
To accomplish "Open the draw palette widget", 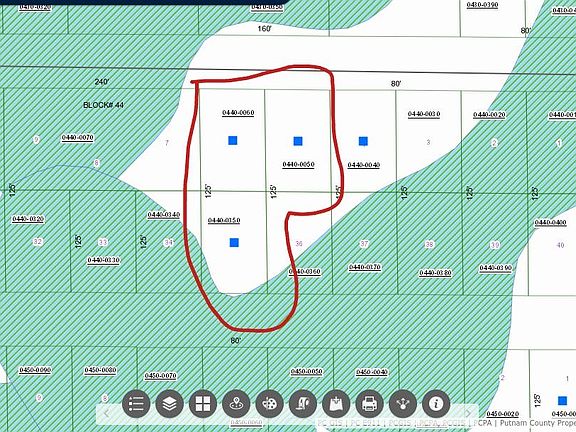I will coord(269,404).
